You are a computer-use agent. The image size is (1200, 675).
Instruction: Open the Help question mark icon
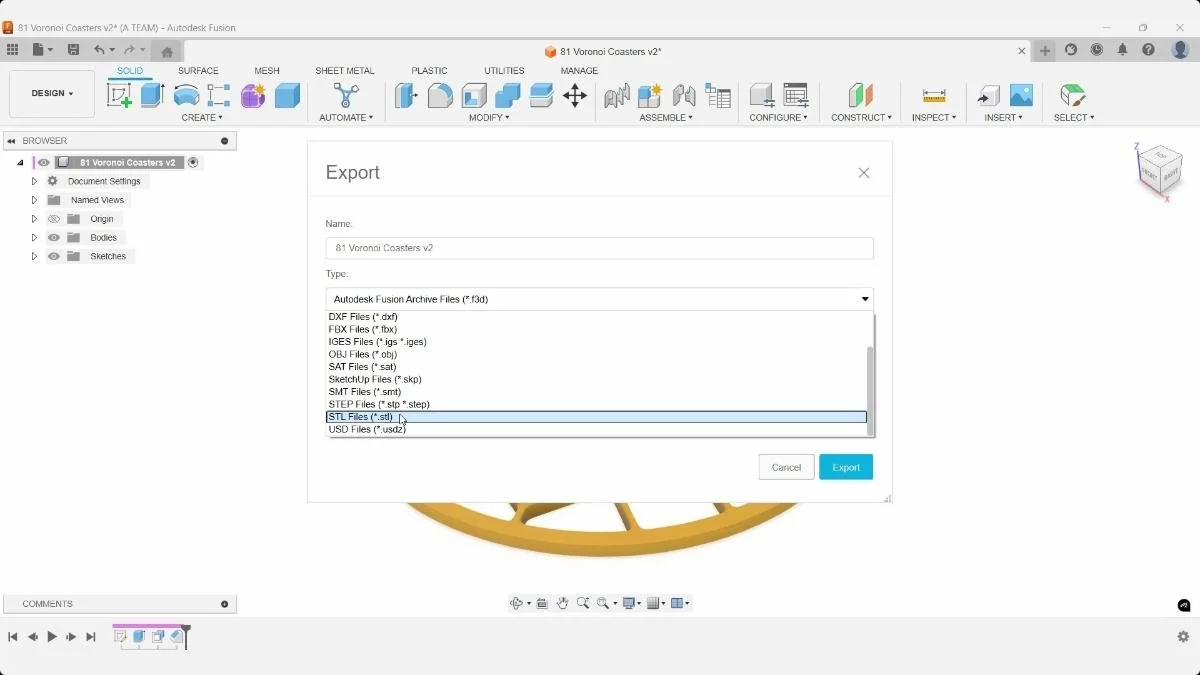pyautogui.click(x=1149, y=50)
